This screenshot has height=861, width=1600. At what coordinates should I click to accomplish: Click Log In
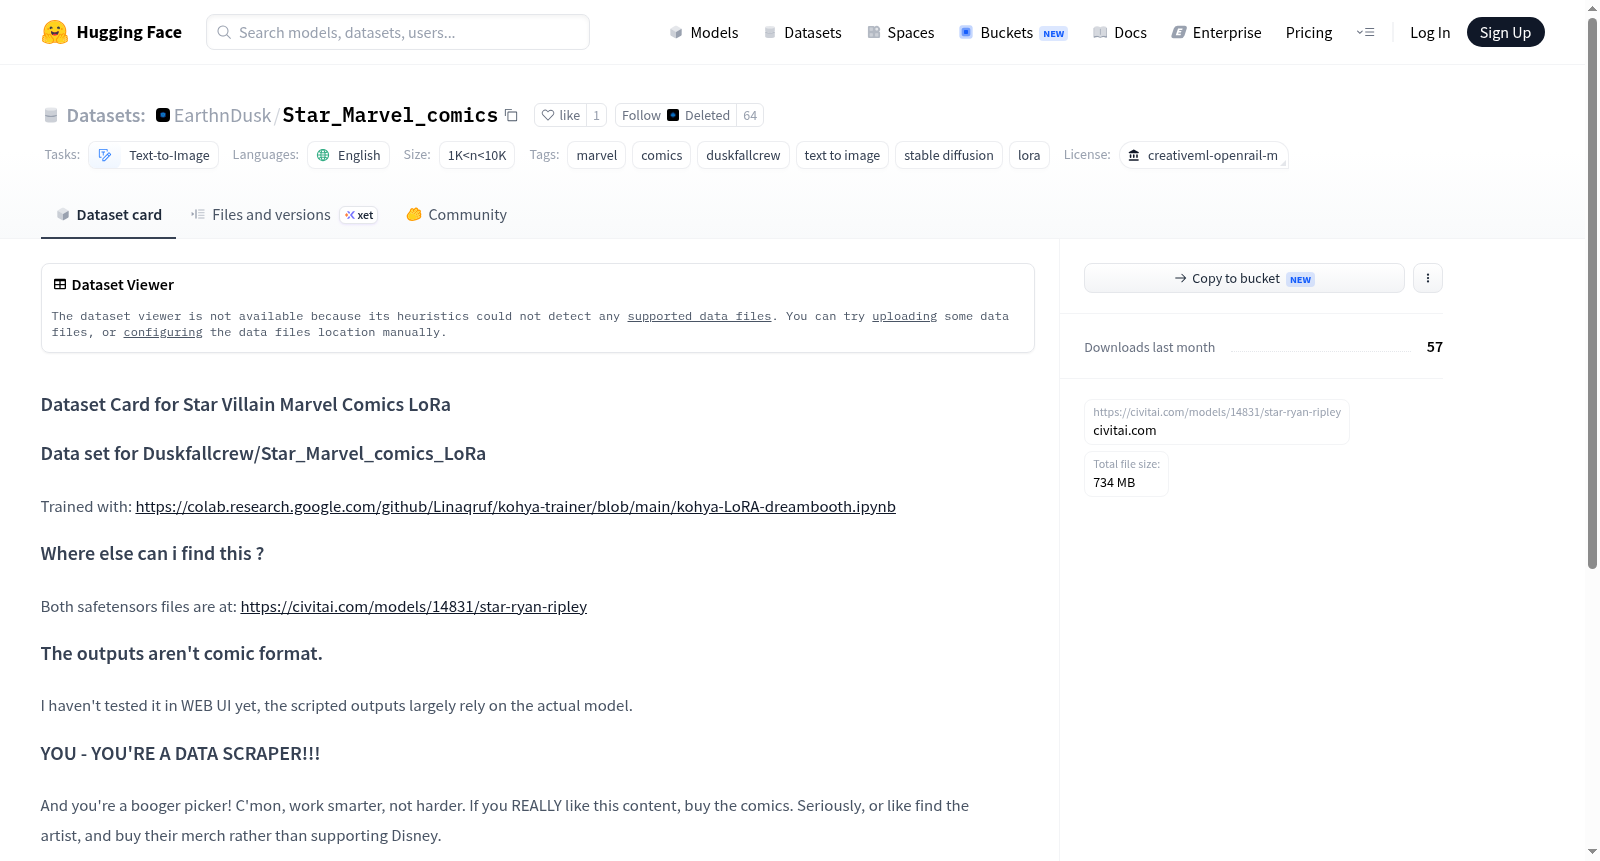1430,32
